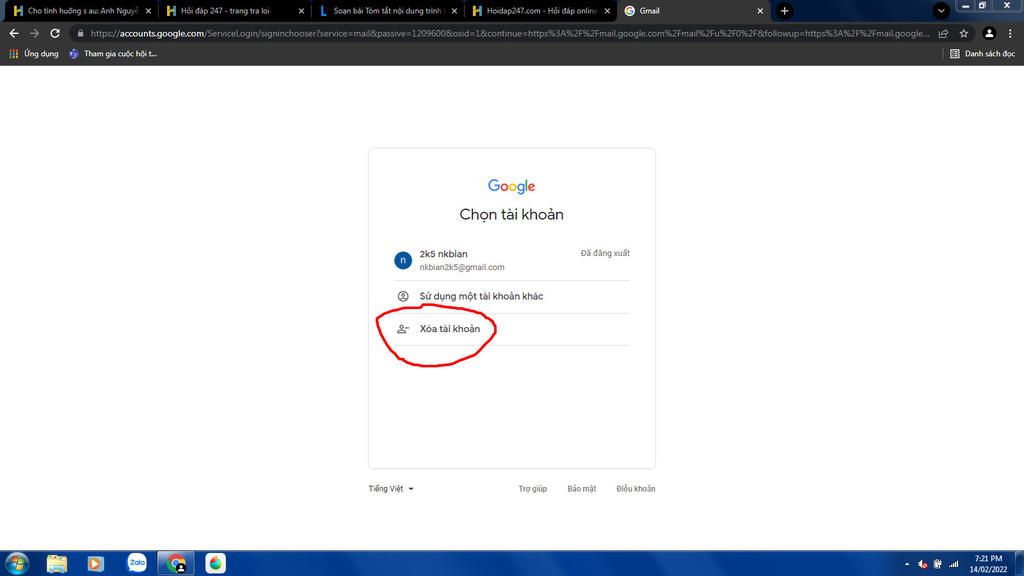Screen dimensions: 1024x576
Task: Click the blue 'n' account avatar
Action: pyautogui.click(x=403, y=260)
